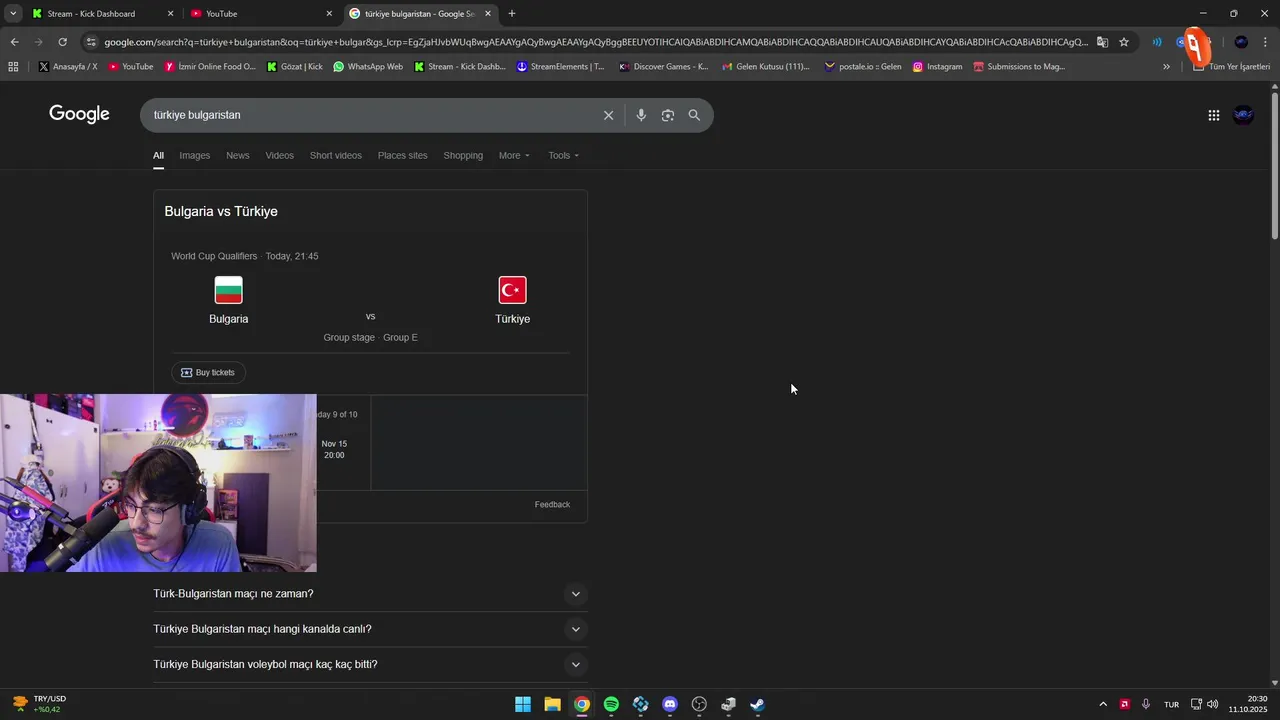Click the Chrome icon in the taskbar
The image size is (1280, 720).
[x=582, y=704]
